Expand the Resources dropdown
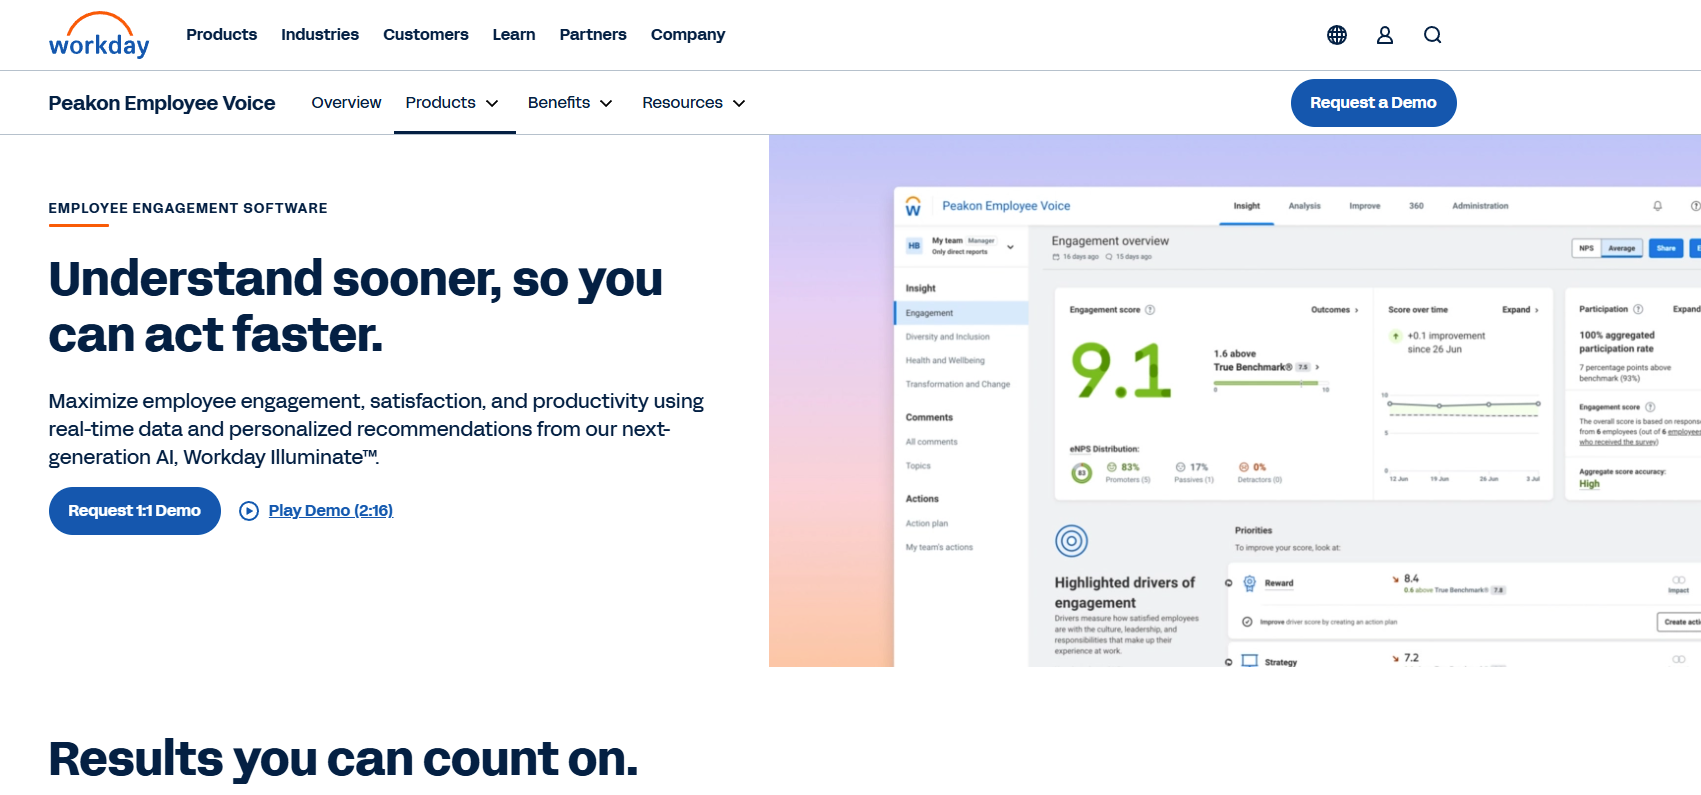Image resolution: width=1701 pixels, height=795 pixels. pos(694,103)
